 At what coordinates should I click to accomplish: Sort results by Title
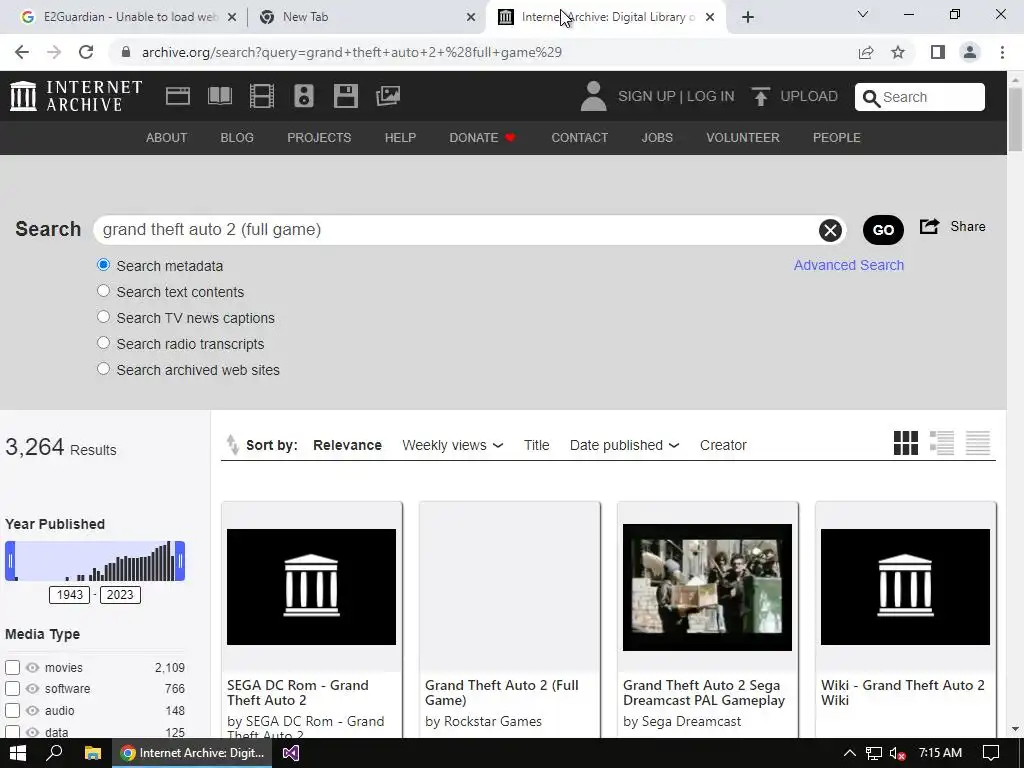tap(536, 445)
